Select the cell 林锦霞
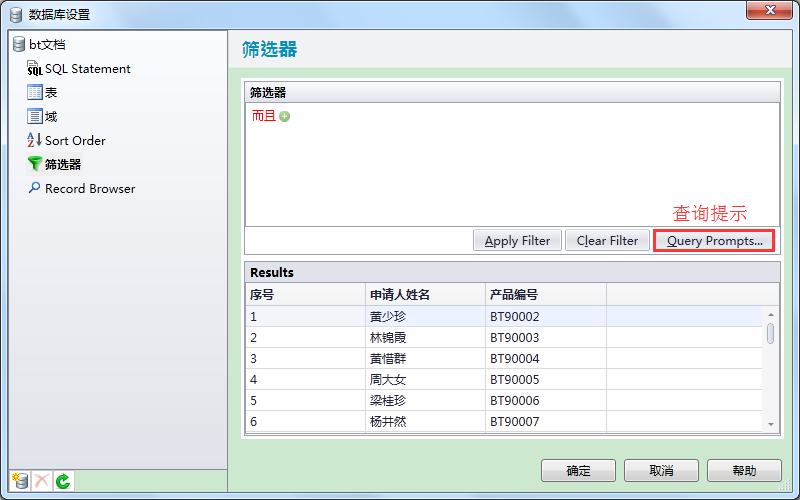Image resolution: width=800 pixels, height=500 pixels. (426, 337)
